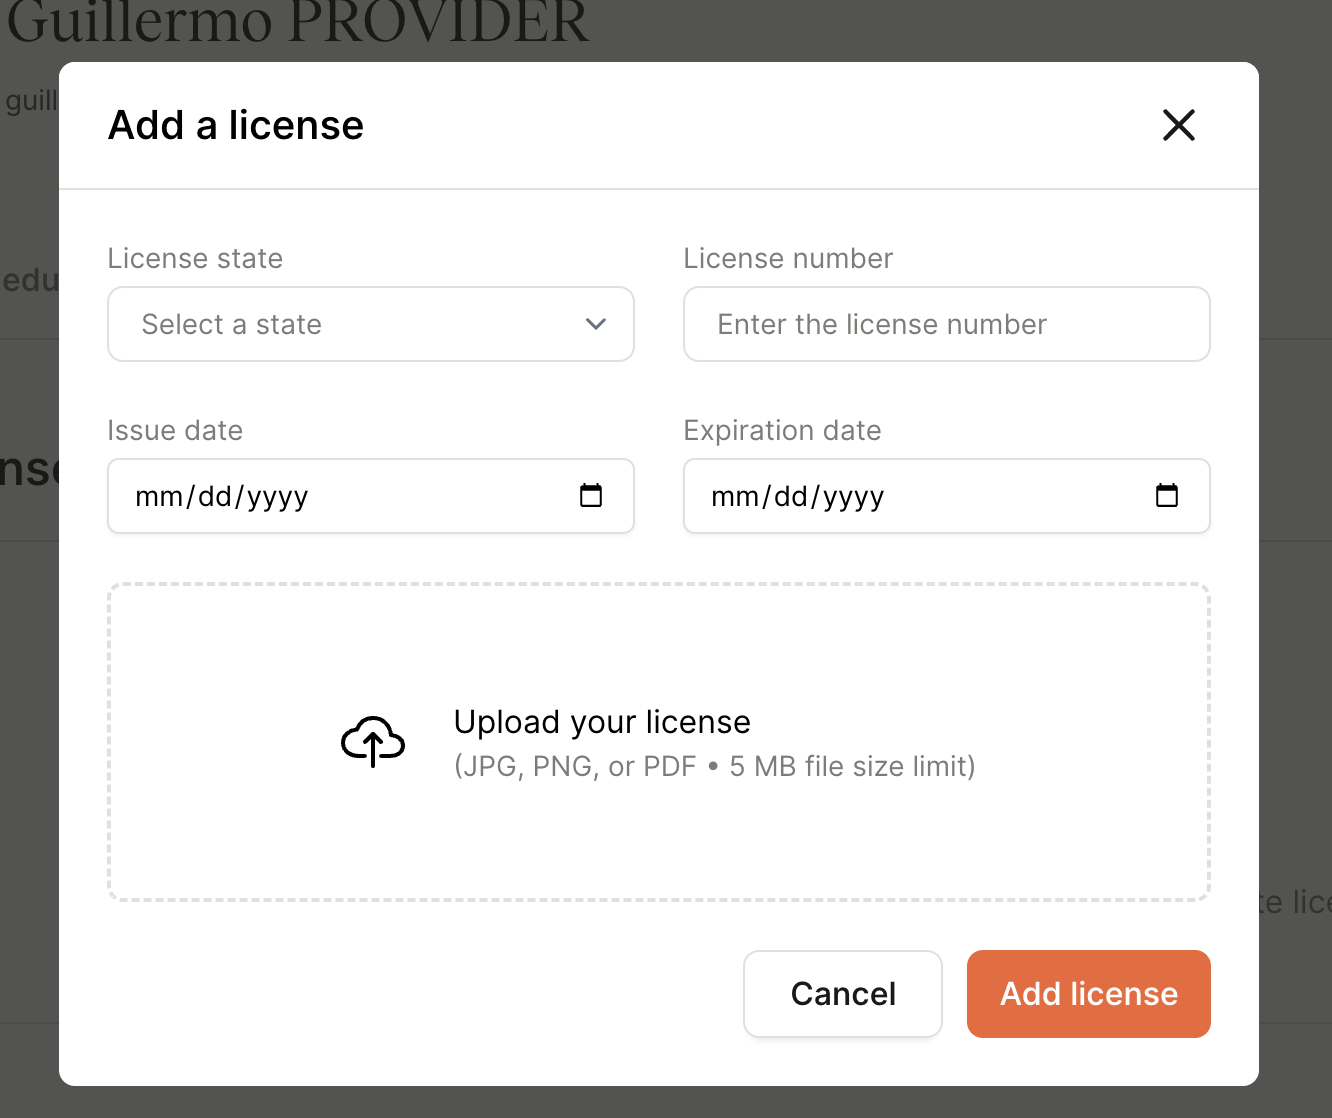Image resolution: width=1332 pixels, height=1118 pixels.
Task: Submit with the Add license button
Action: coord(1088,994)
